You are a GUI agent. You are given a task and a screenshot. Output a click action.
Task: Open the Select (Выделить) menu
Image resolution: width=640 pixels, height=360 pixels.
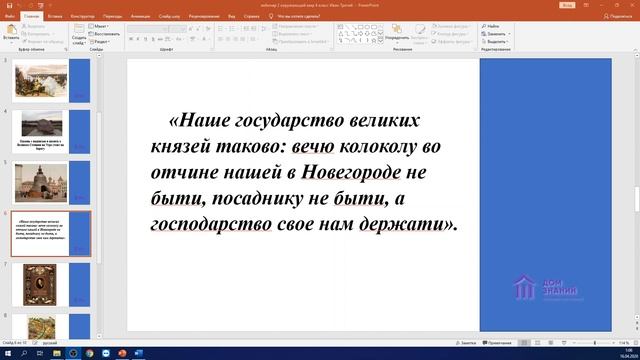[x=494, y=42]
